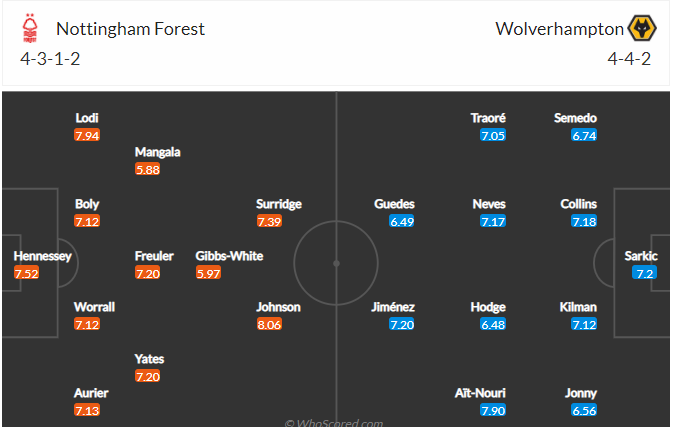Open the WhoScored.com watermark link
Viewport: 674px width, 427px height.
(x=334, y=422)
